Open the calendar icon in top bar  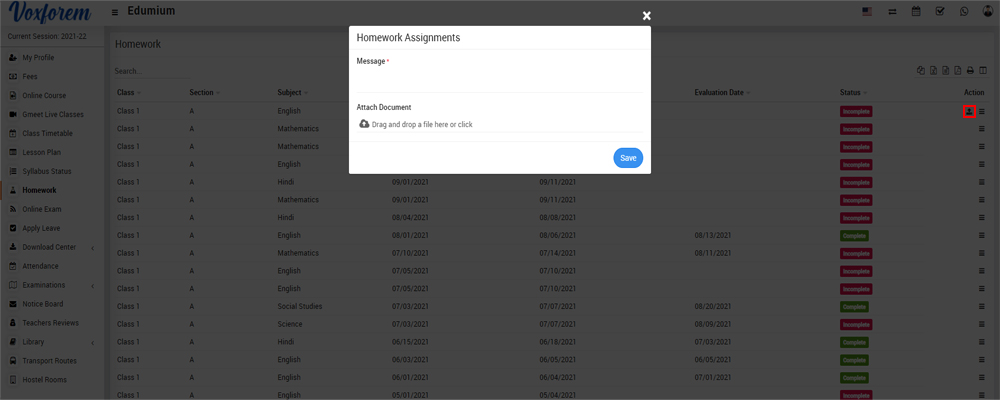click(916, 11)
